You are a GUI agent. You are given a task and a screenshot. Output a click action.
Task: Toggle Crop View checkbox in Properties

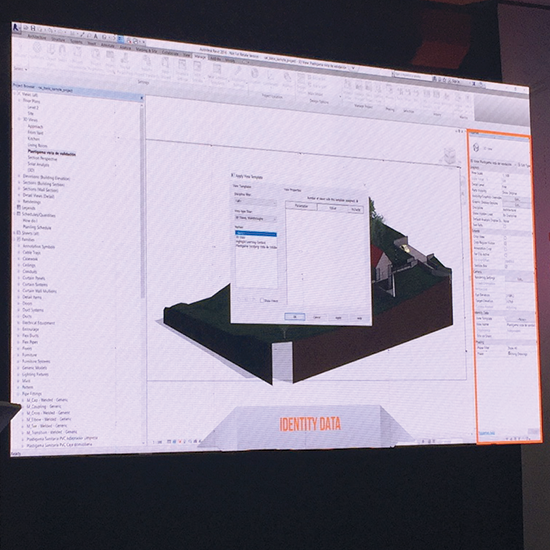coord(505,238)
